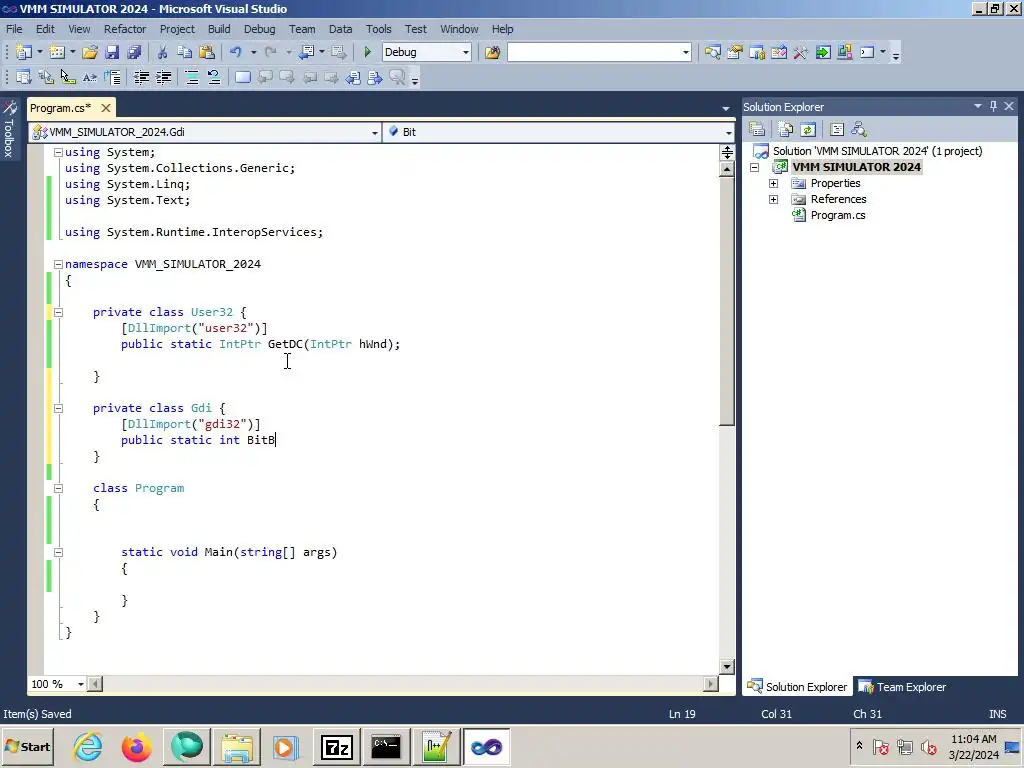Open the Toolbox via wrench toolbar icon

(x=801, y=52)
